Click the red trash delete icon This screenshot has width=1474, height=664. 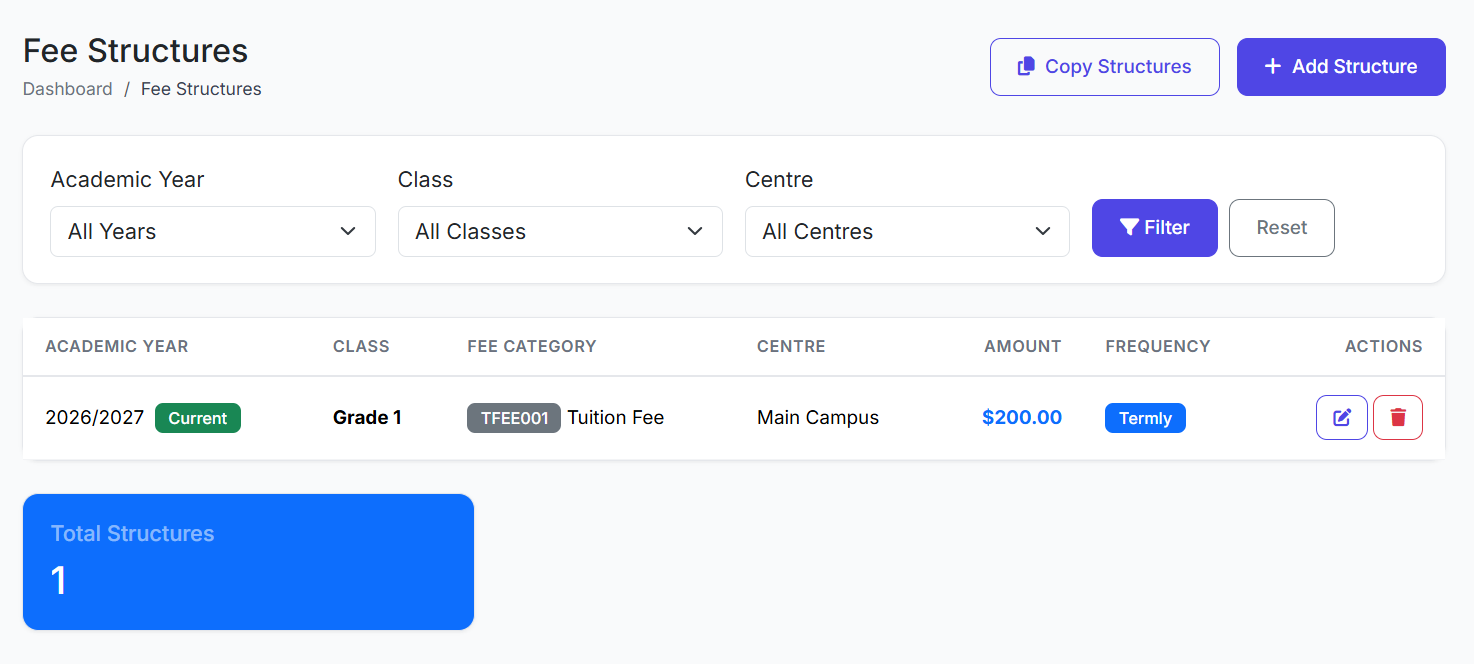point(1397,418)
